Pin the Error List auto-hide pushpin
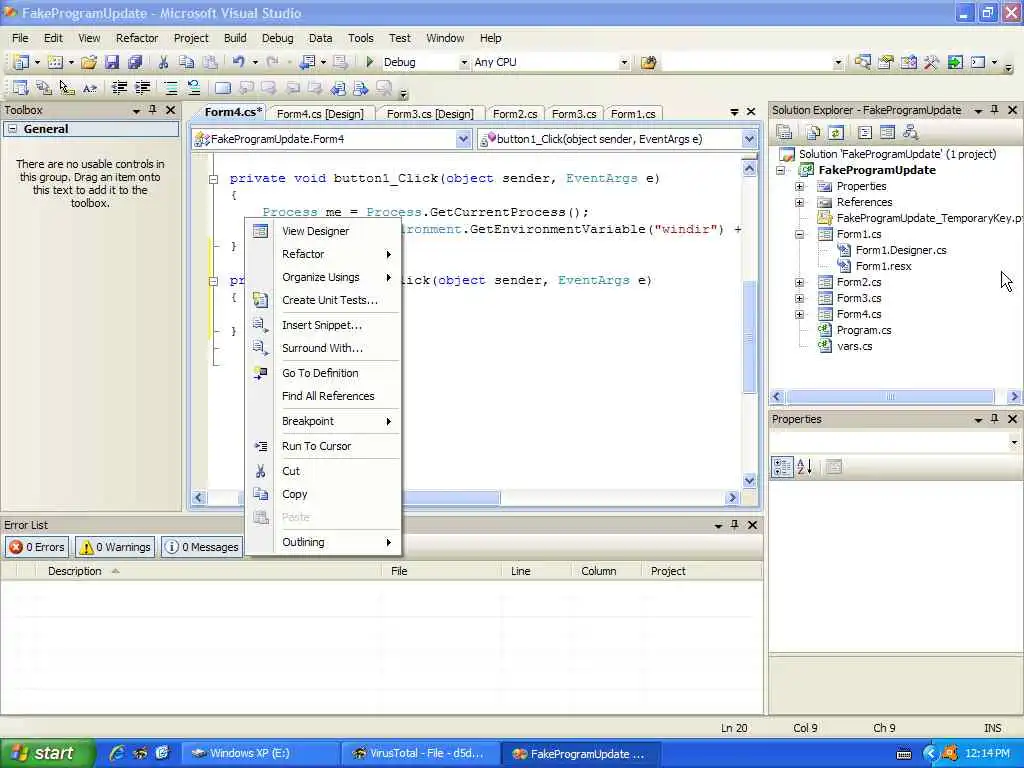 click(735, 525)
